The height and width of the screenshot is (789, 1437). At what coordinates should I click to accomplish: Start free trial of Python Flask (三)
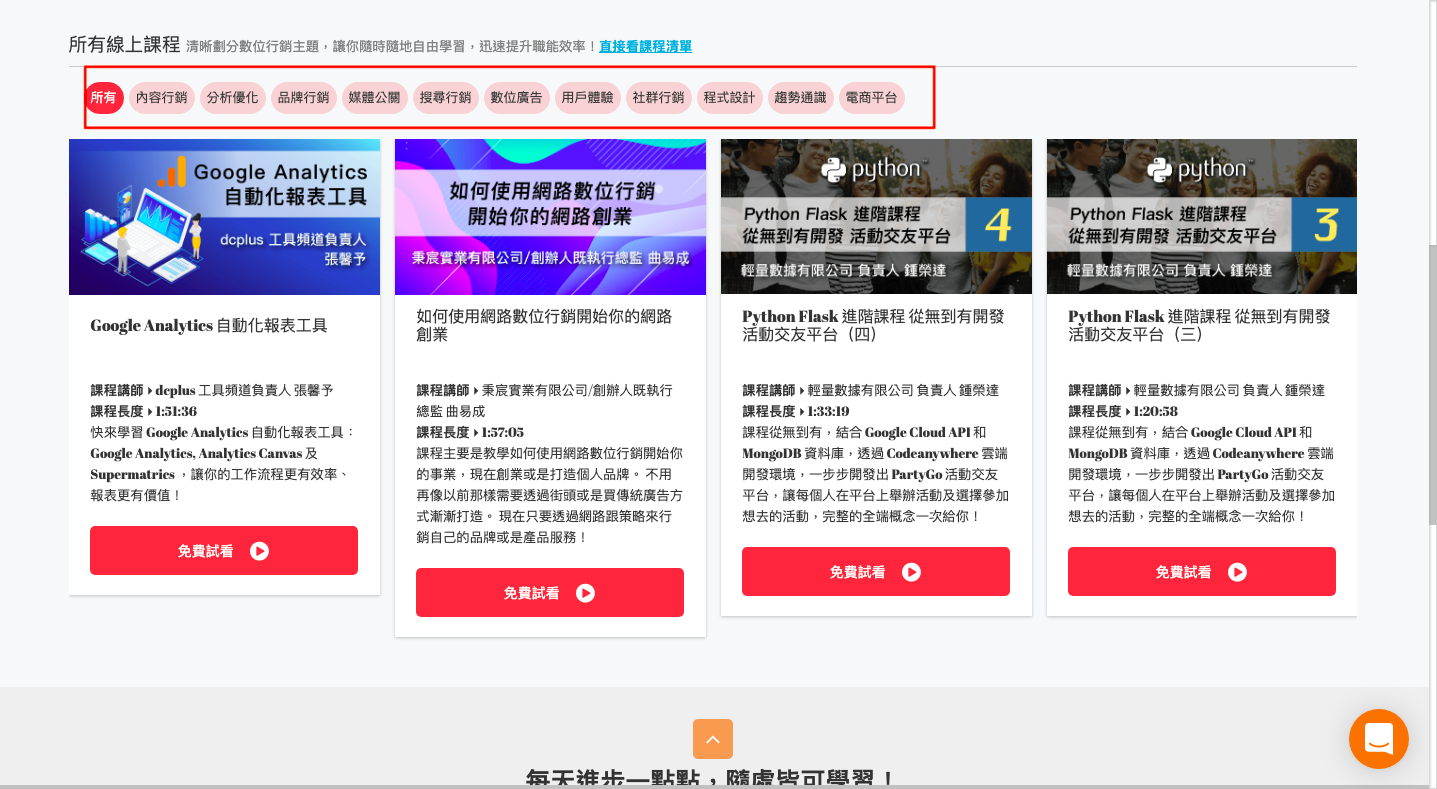[x=1202, y=572]
